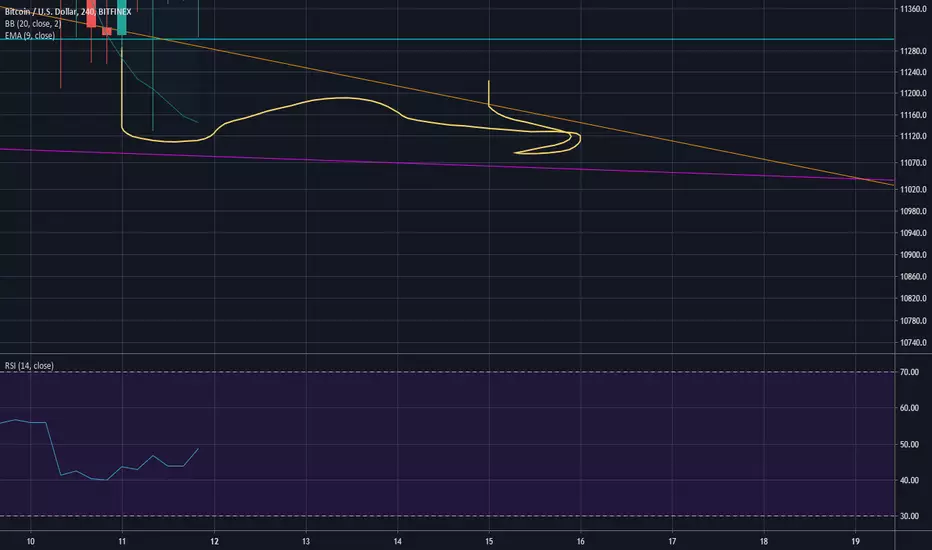
Task: Click date 19 on the time axis
Action: 855,541
